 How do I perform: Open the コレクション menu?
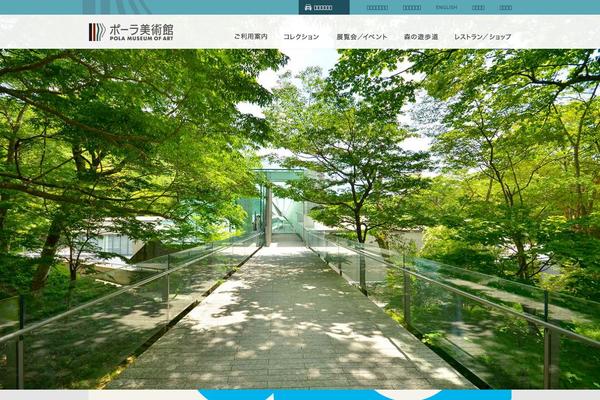[x=301, y=37]
